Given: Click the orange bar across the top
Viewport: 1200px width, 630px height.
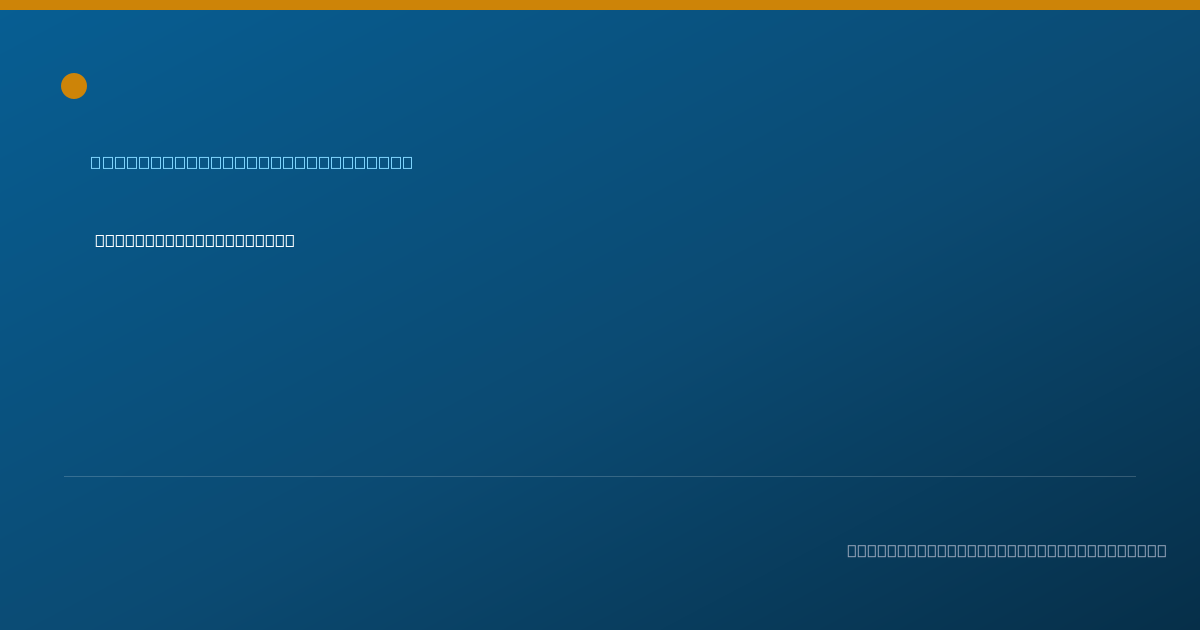Looking at the screenshot, I should click(x=600, y=5).
